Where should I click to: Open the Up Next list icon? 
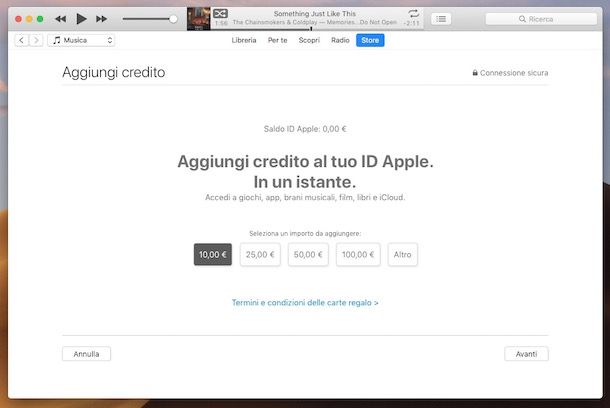441,19
